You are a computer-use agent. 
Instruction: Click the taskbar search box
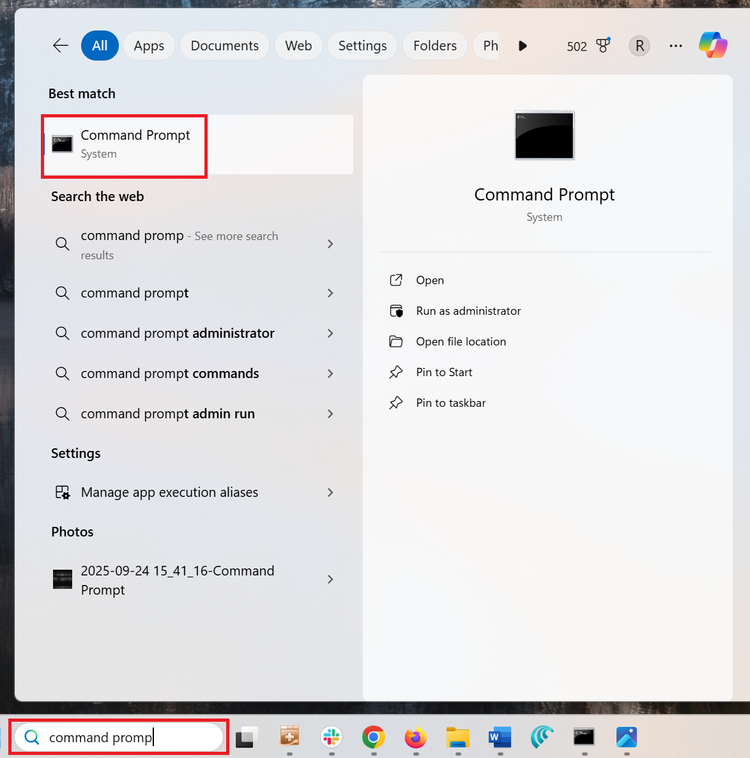[x=118, y=737]
